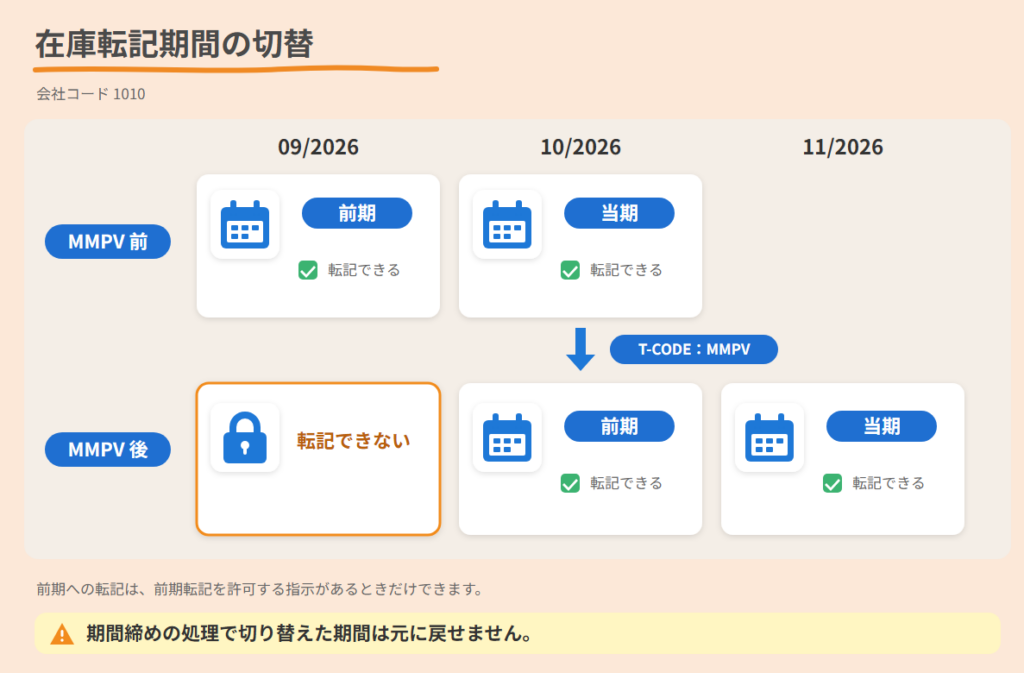
Task: Click the calendar icon in the MMPV前 09/2026 card
Action: coord(245,225)
